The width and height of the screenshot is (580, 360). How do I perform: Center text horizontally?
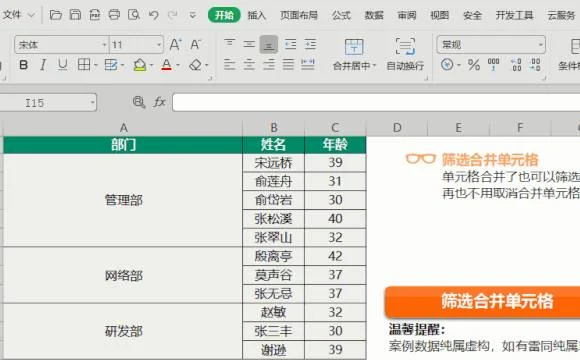coord(249,65)
